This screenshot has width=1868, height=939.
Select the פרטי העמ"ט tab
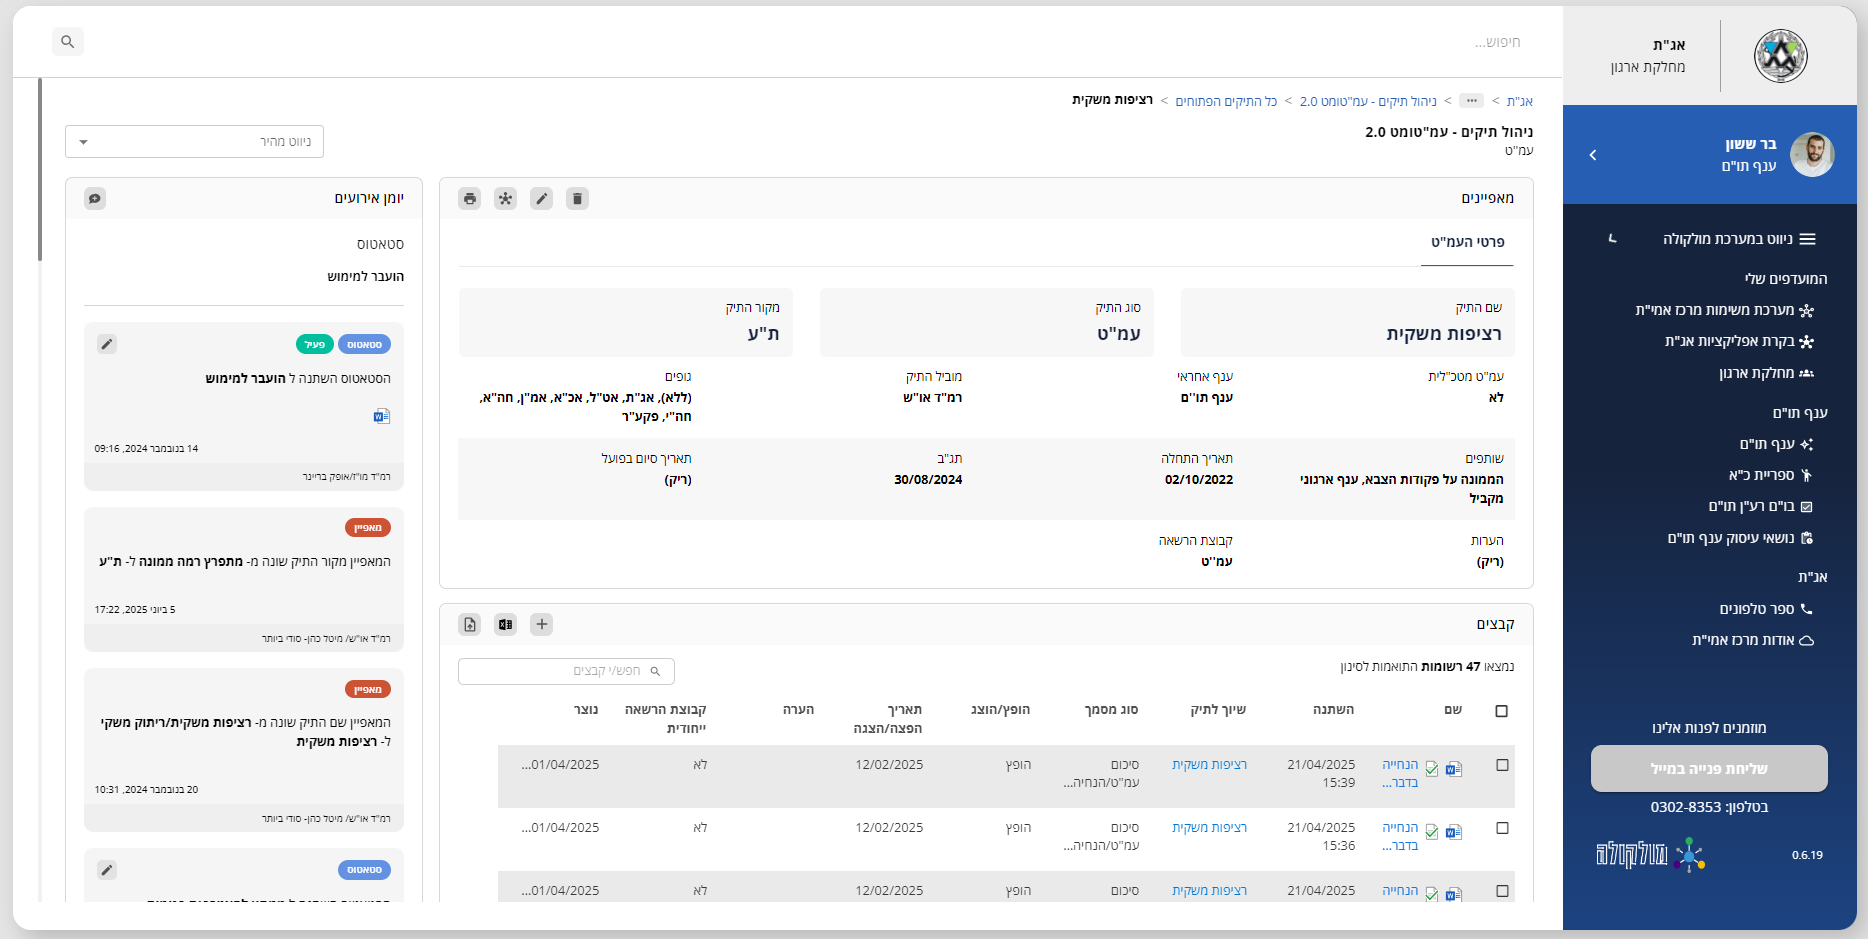(x=1467, y=242)
